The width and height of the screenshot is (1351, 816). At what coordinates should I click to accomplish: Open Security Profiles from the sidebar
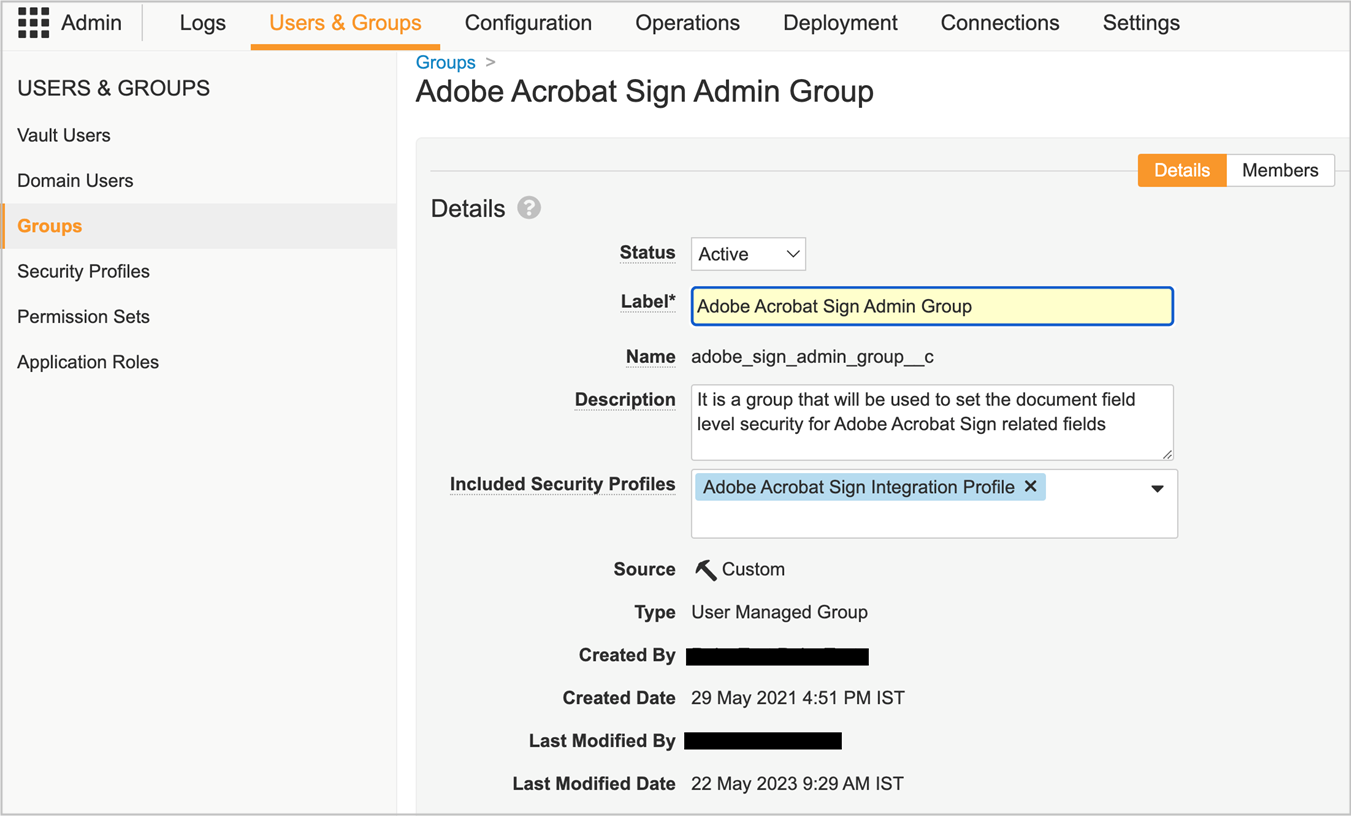coord(83,271)
